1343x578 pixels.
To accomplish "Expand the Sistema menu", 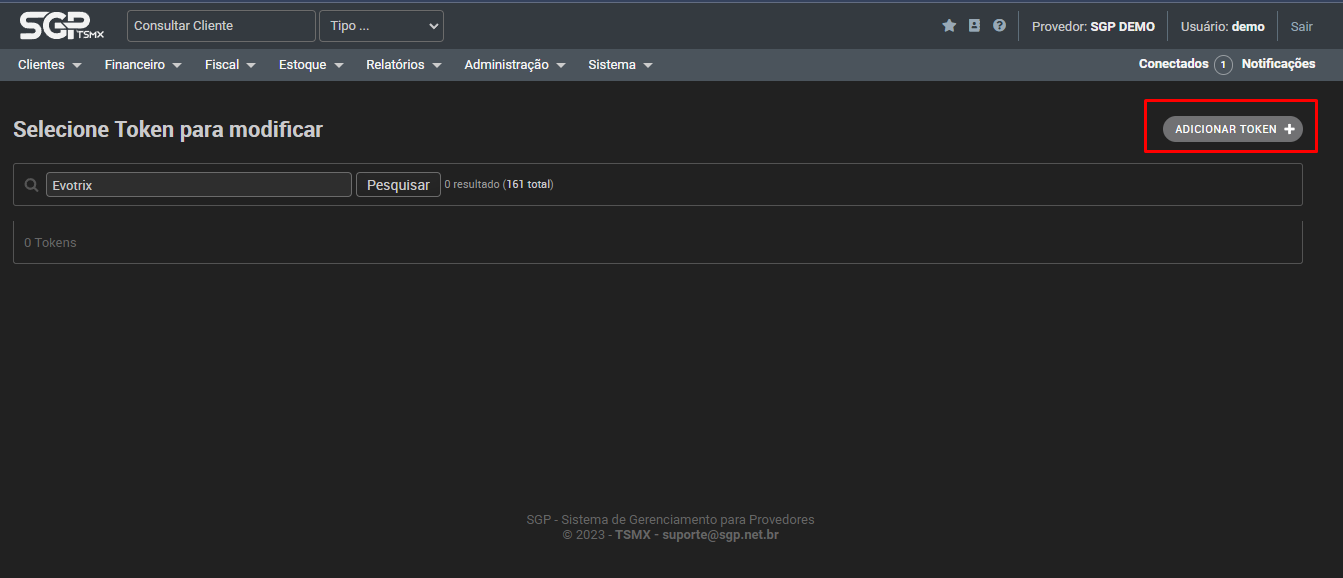I will (620, 65).
